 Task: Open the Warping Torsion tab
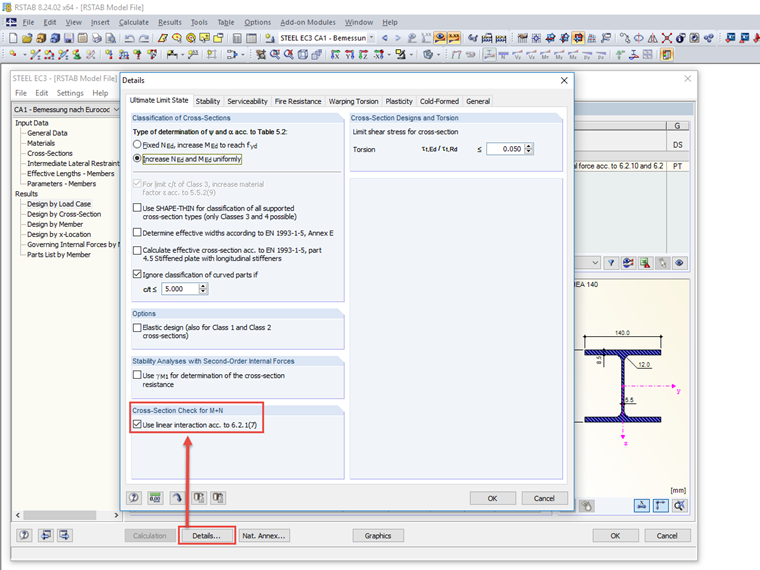pos(353,101)
